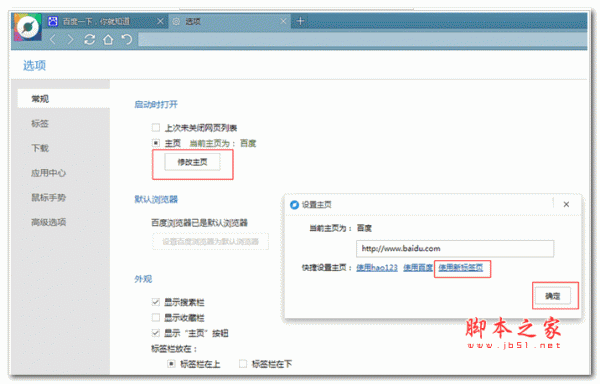Screen dimensions: 600x384
Task: Click the 启动时打开 section heading
Action: click(x=156, y=104)
